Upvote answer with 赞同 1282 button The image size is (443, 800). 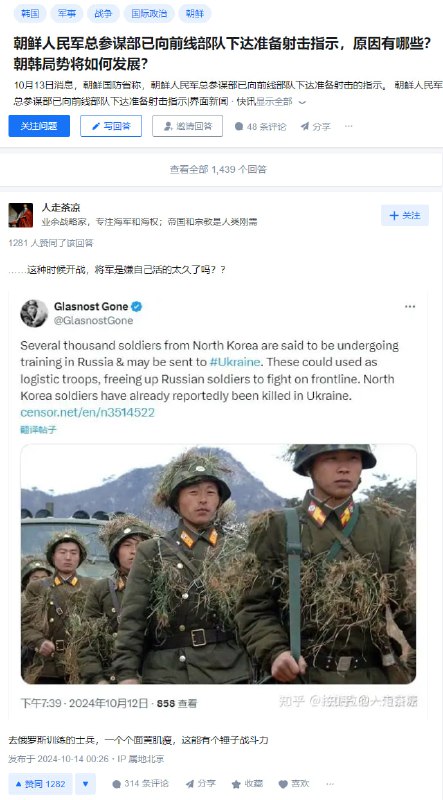[x=40, y=784]
